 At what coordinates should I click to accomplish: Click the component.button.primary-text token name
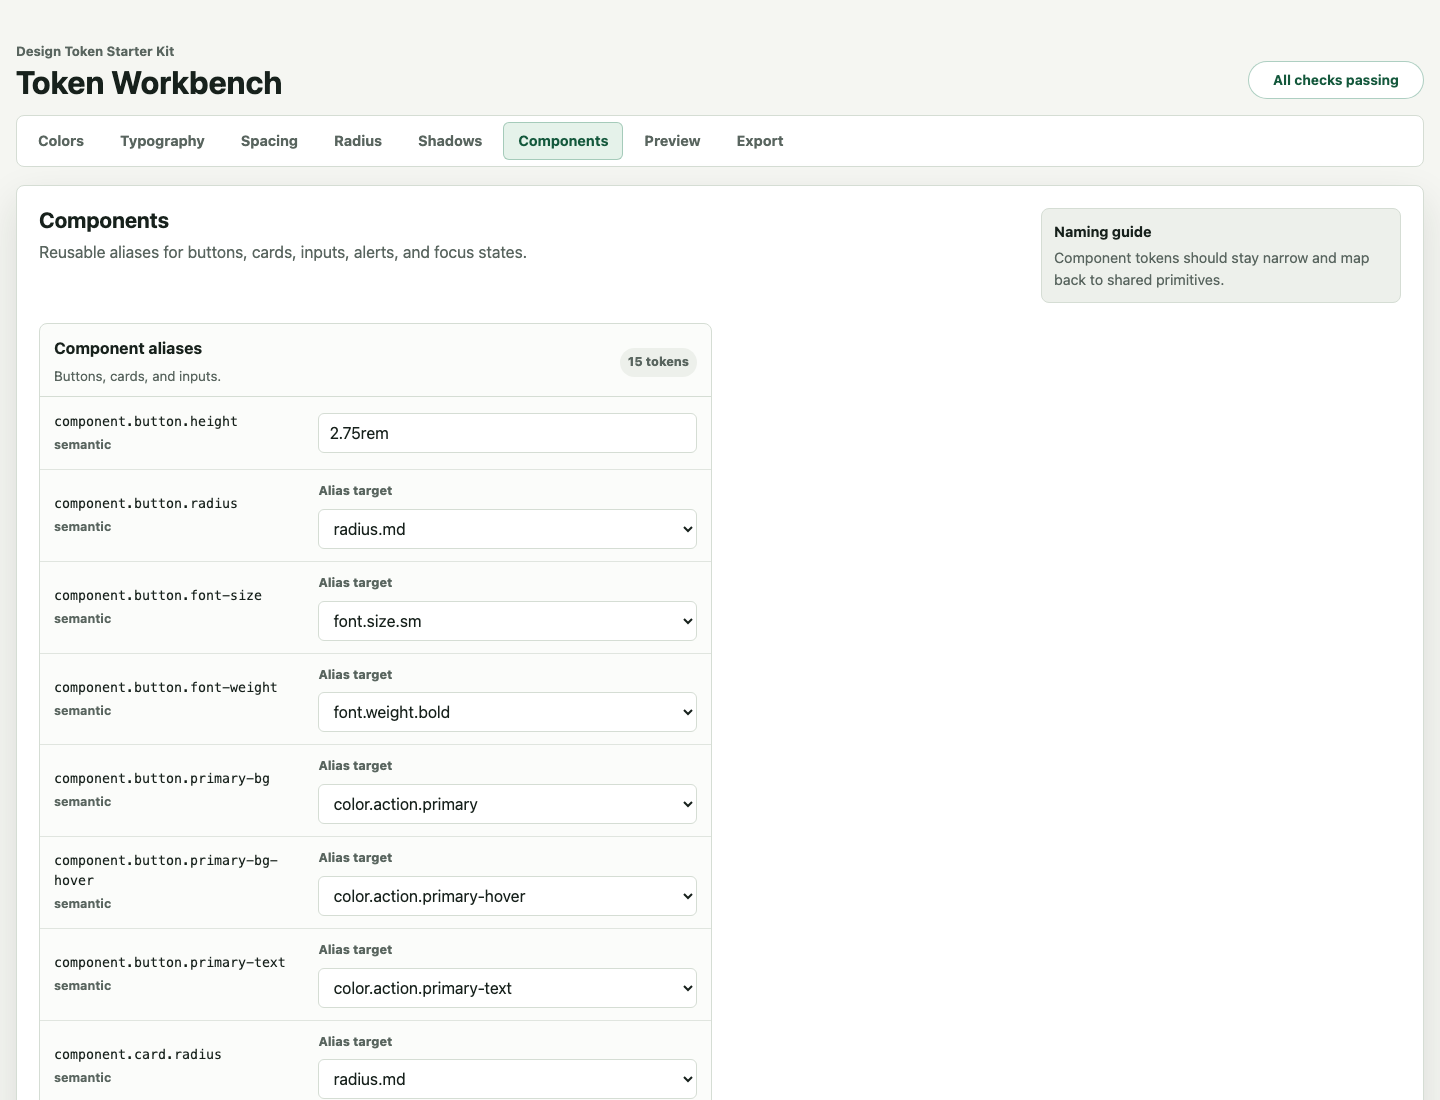(x=170, y=963)
